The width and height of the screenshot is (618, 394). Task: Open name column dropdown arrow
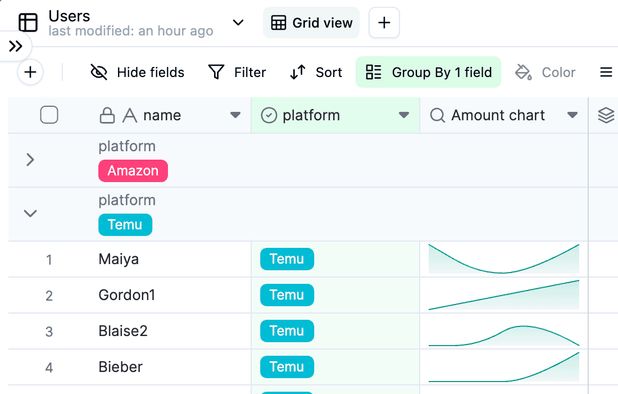[x=235, y=115]
